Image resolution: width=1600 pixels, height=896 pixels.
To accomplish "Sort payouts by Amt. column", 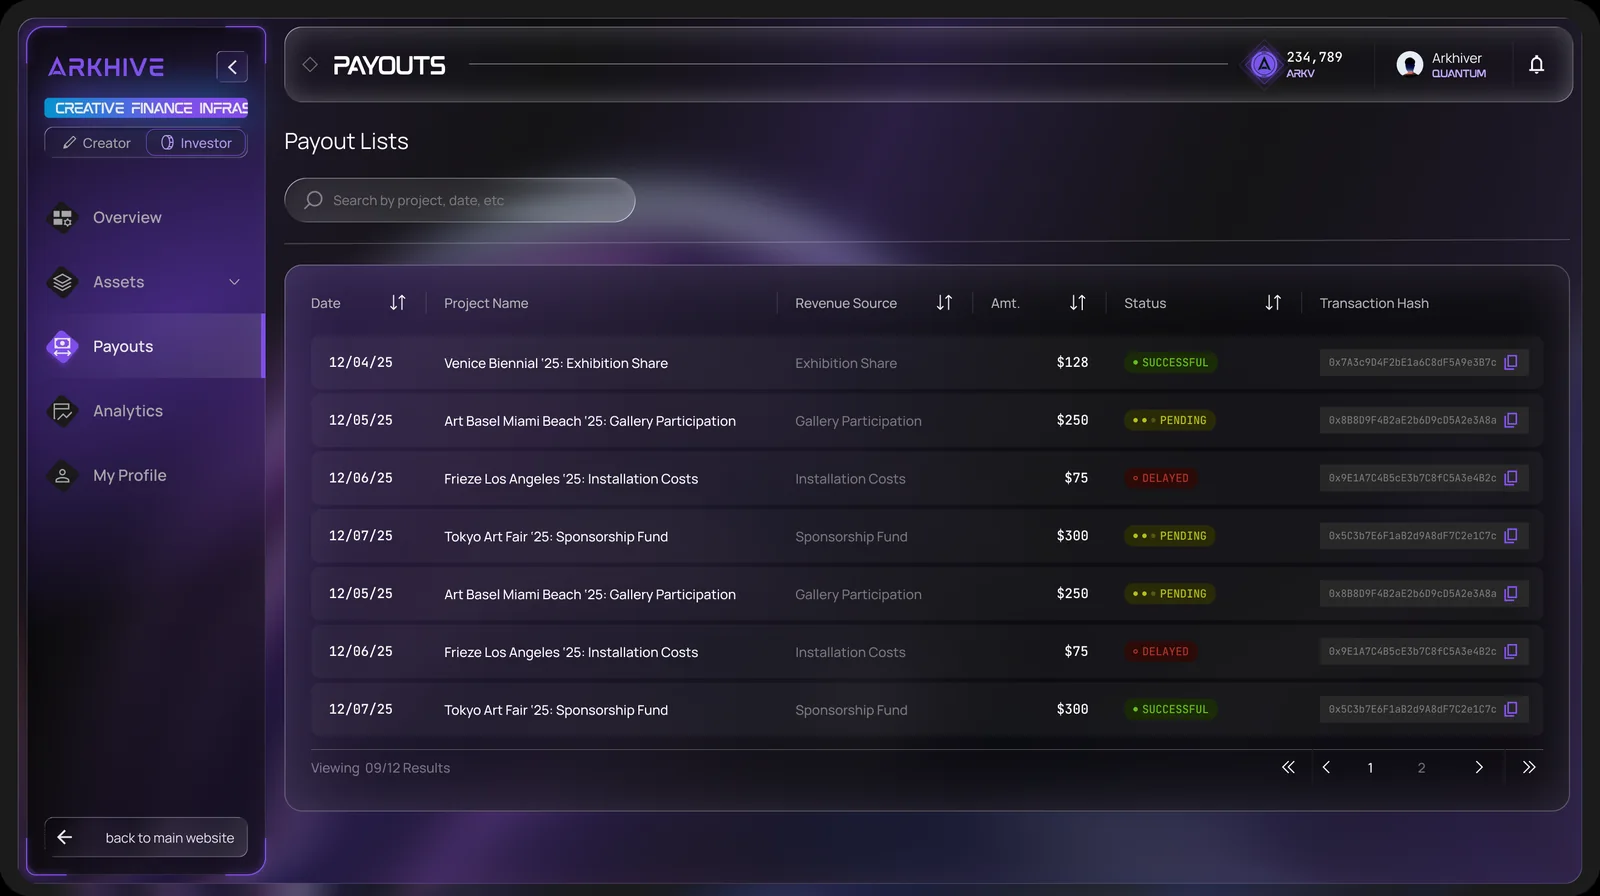I will coord(1077,303).
